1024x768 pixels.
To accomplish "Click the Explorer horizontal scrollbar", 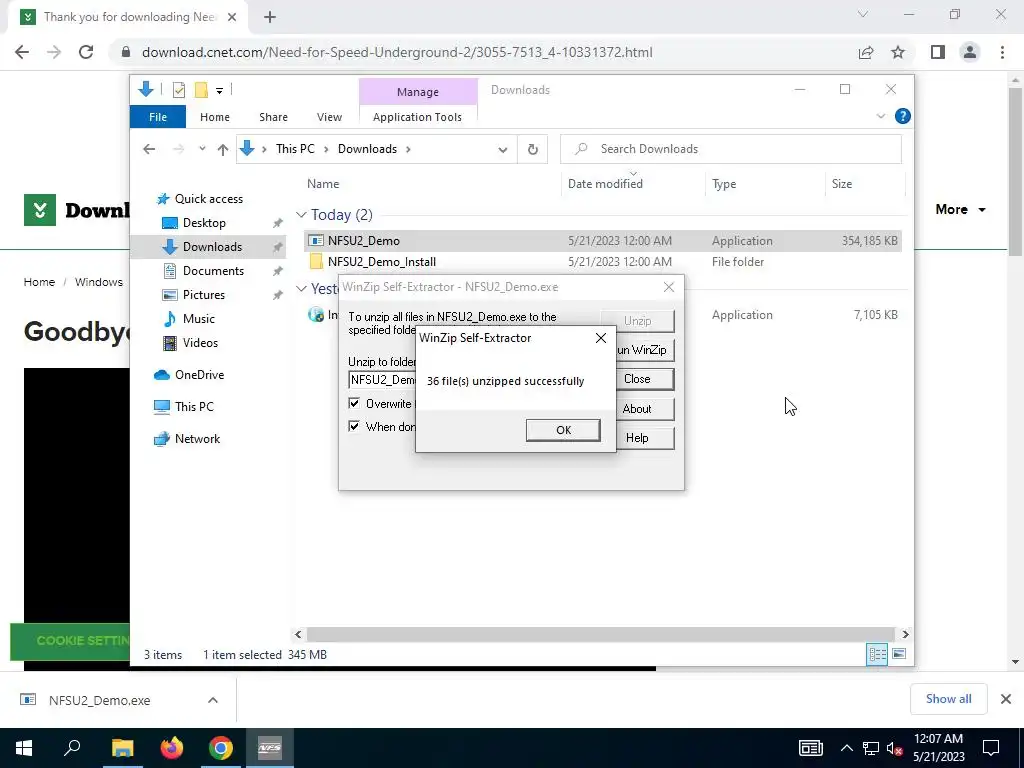I will tap(600, 634).
